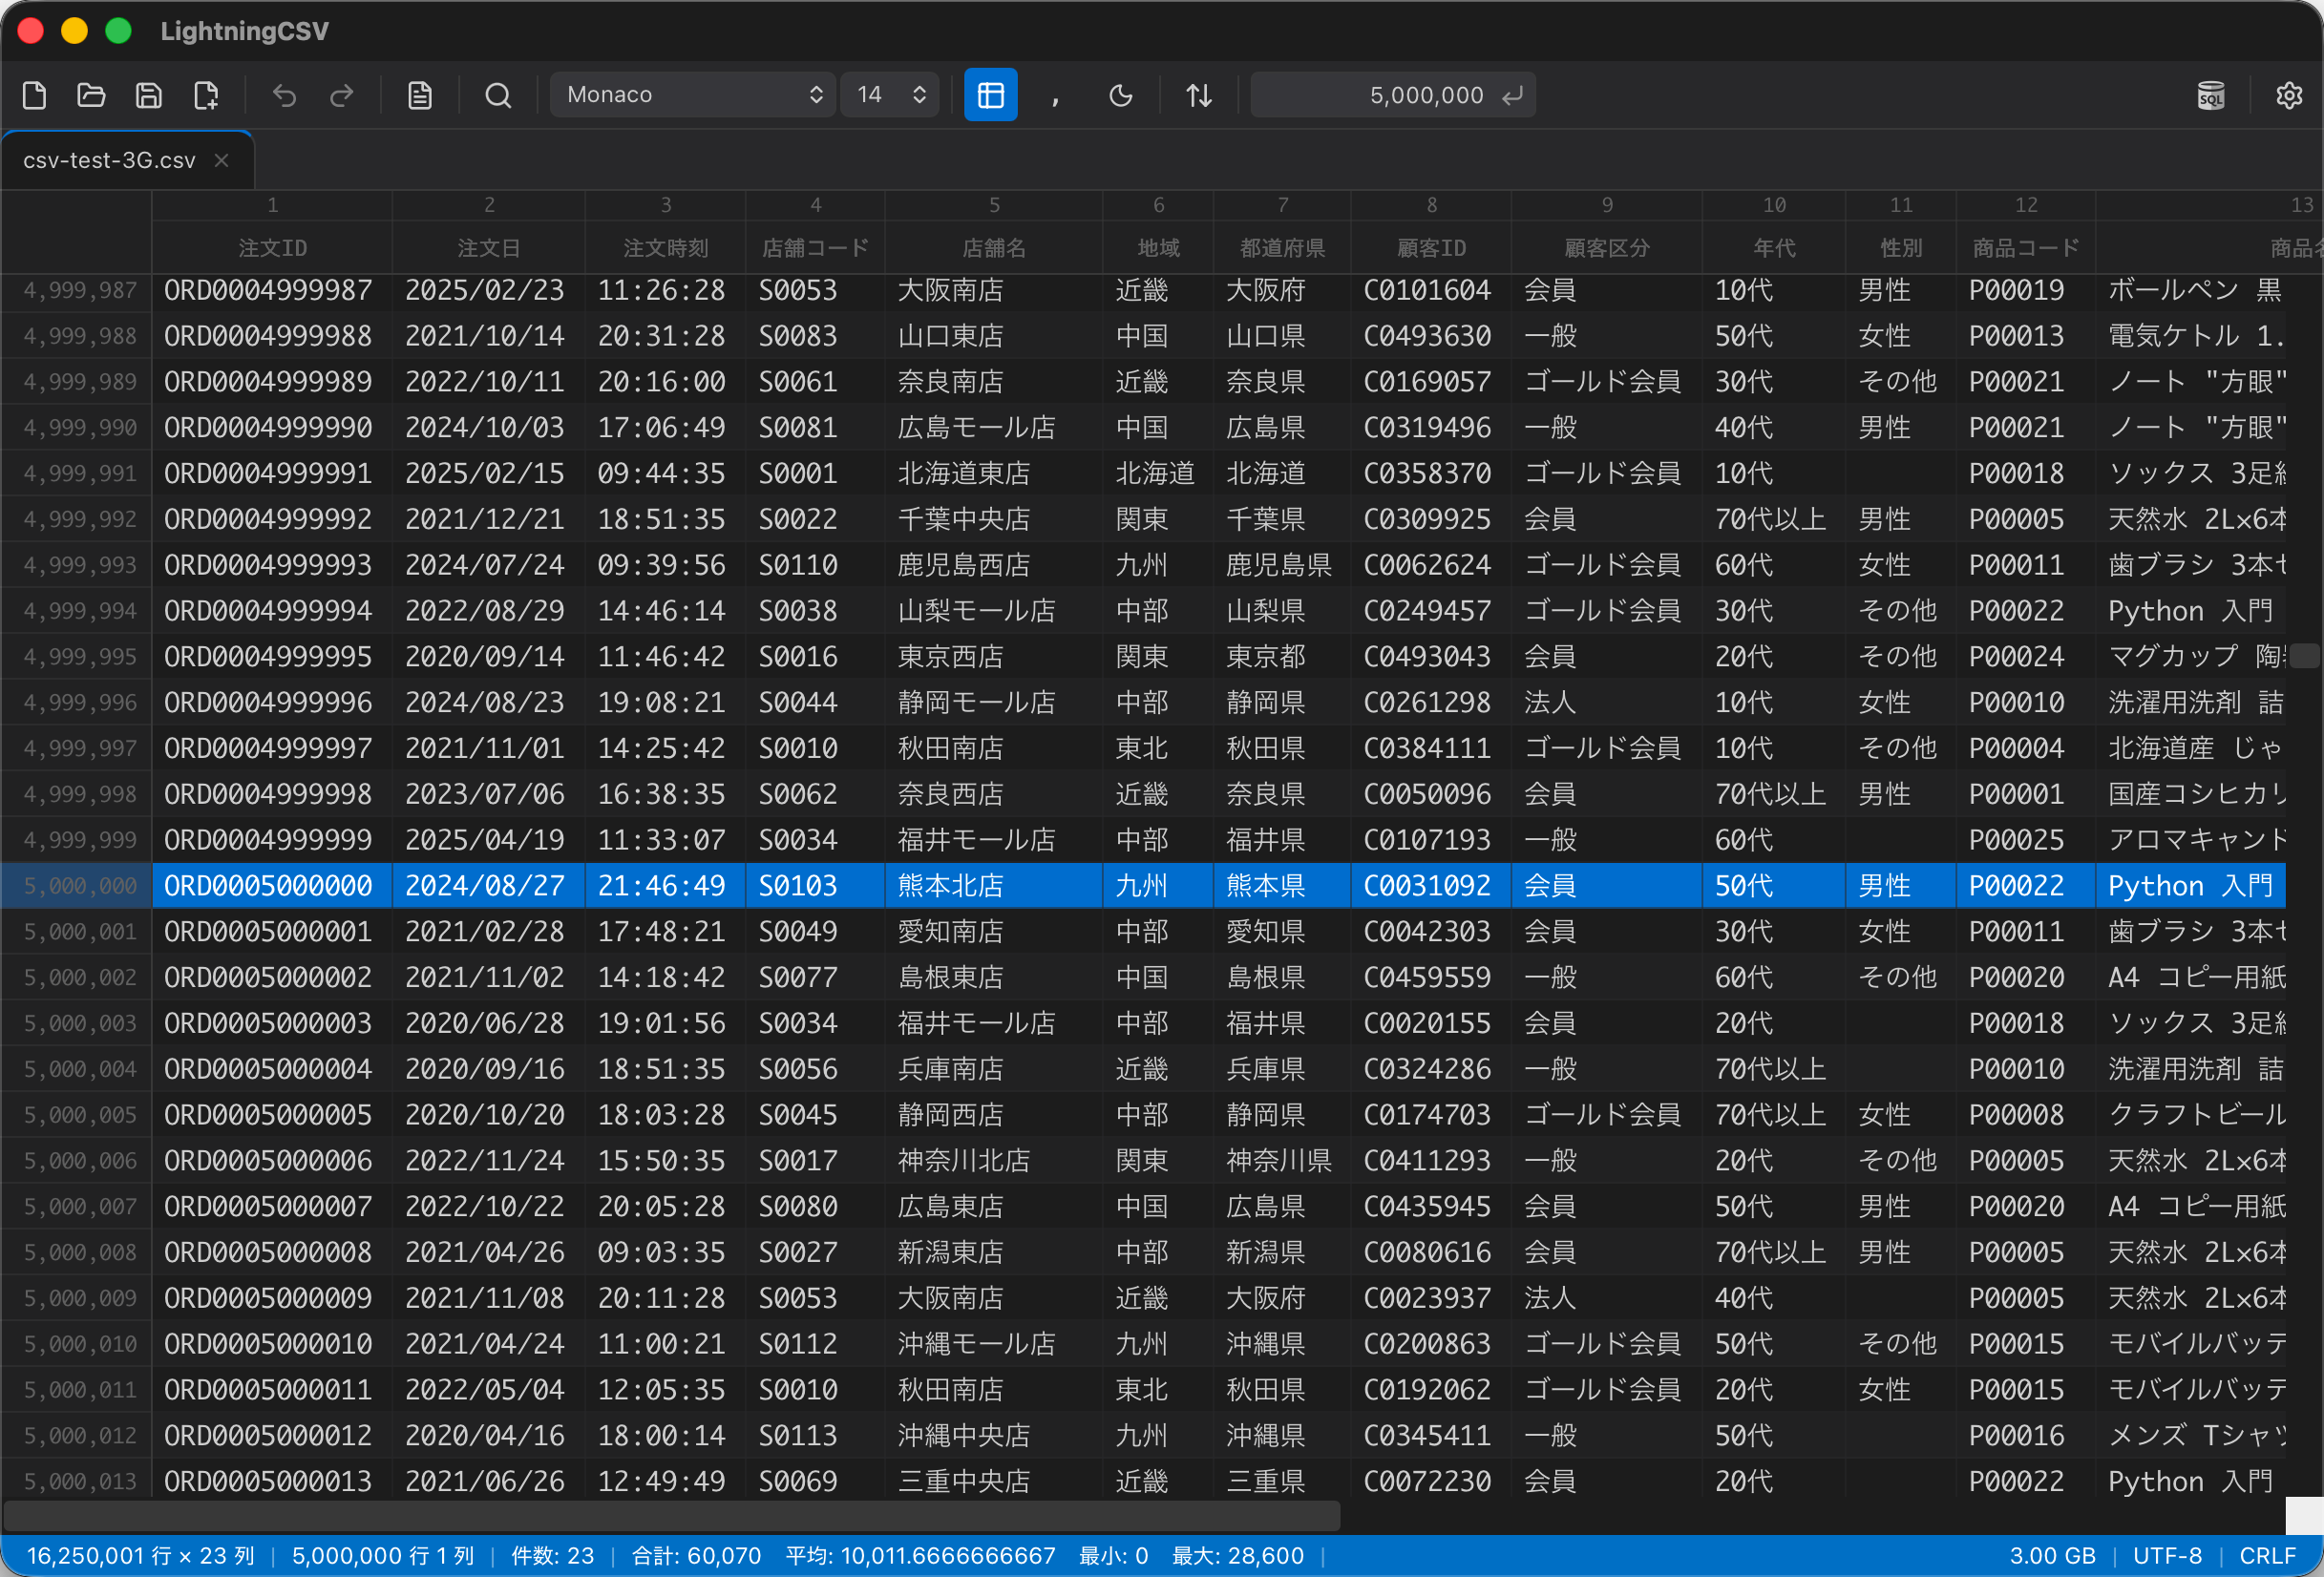Screen dimensions: 2324x1577
Task: Click column number 10 header
Action: click(1774, 205)
